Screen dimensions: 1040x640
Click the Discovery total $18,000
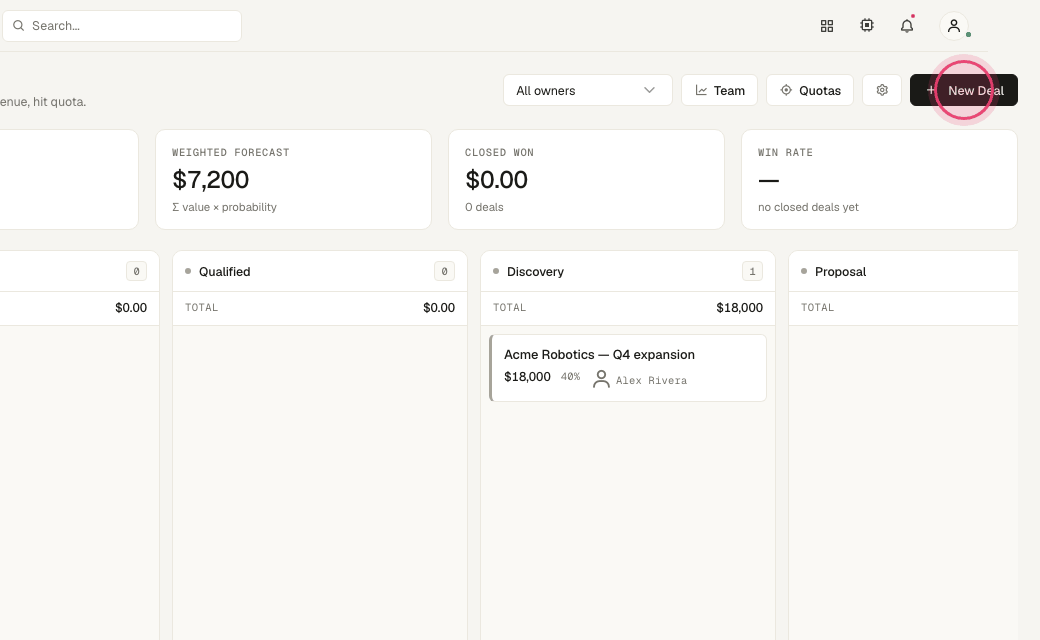[740, 308]
